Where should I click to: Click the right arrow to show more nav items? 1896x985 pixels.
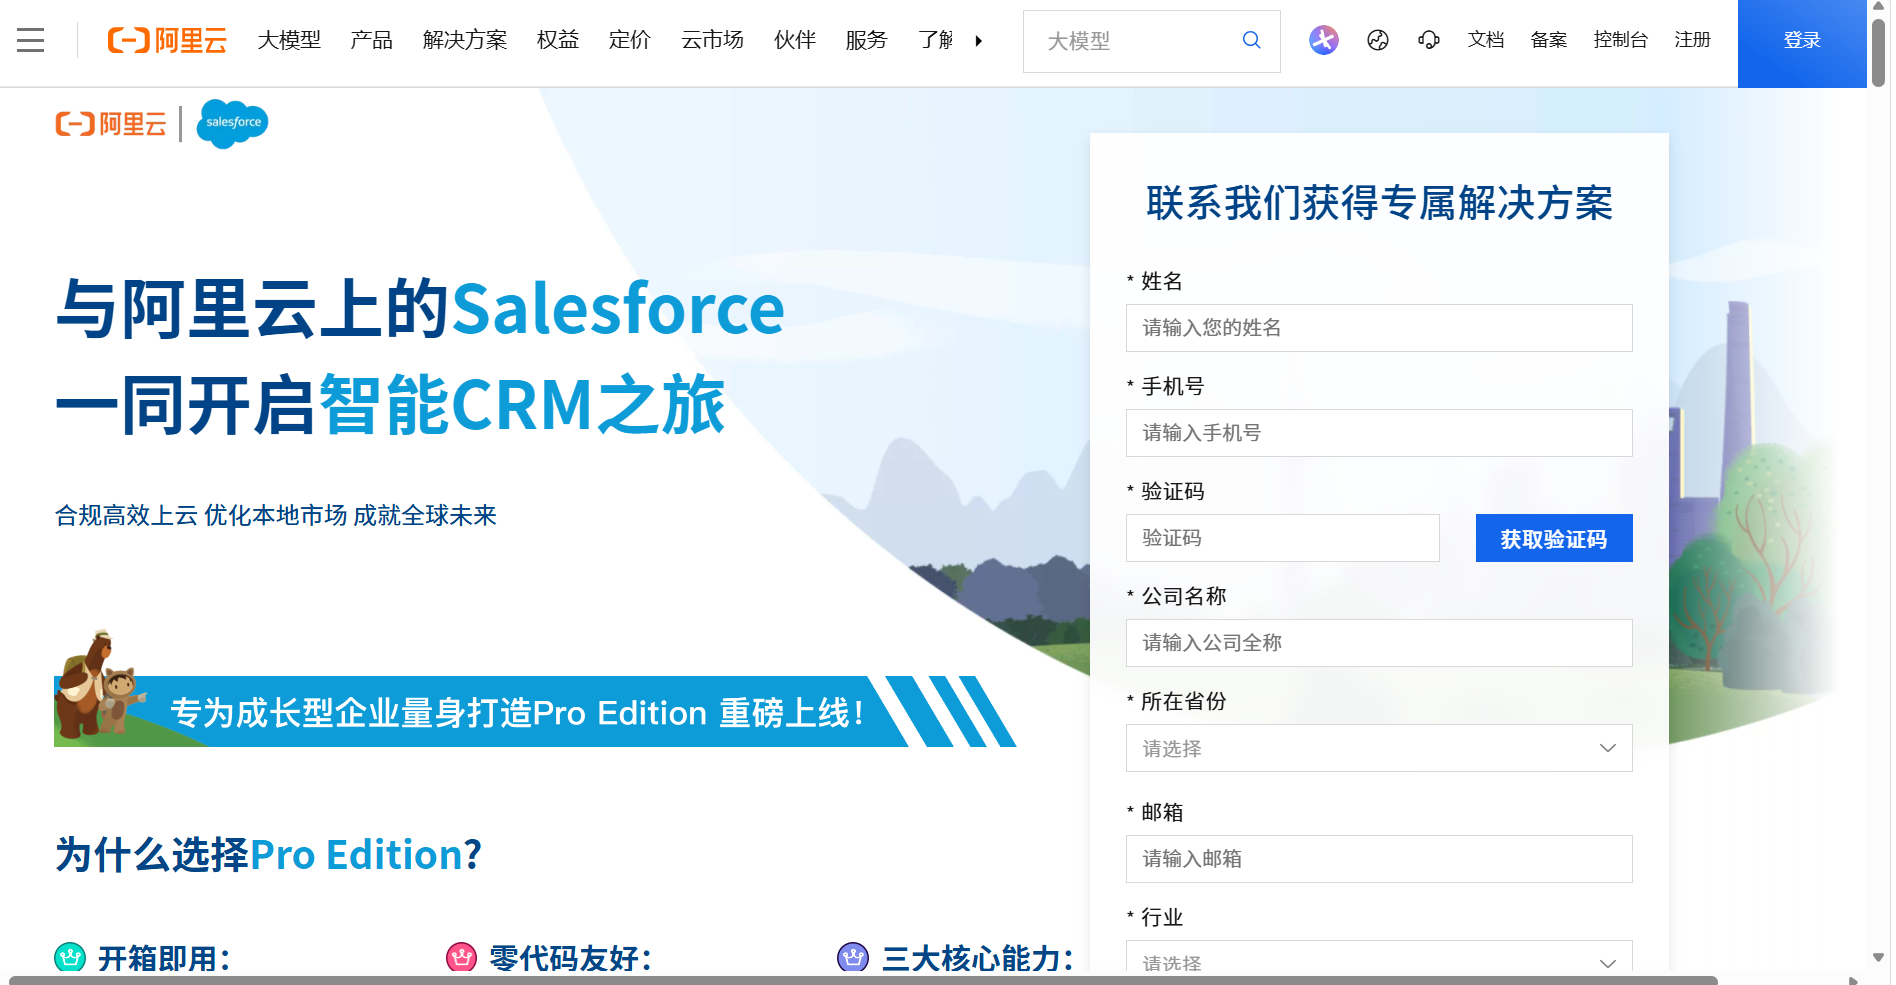(x=978, y=41)
